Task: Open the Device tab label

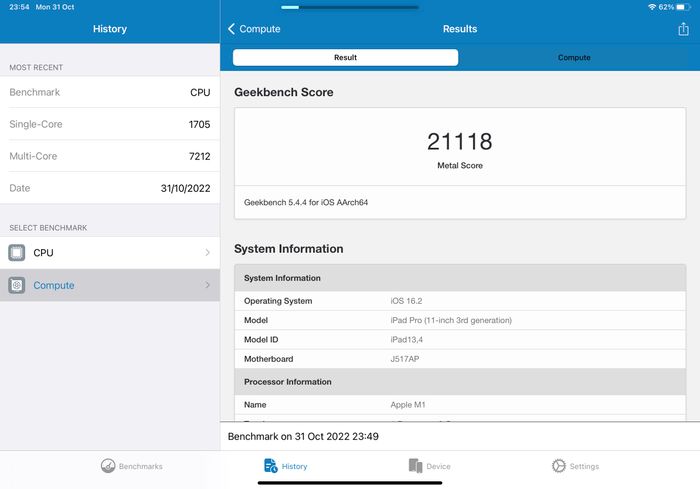Action: [x=438, y=466]
